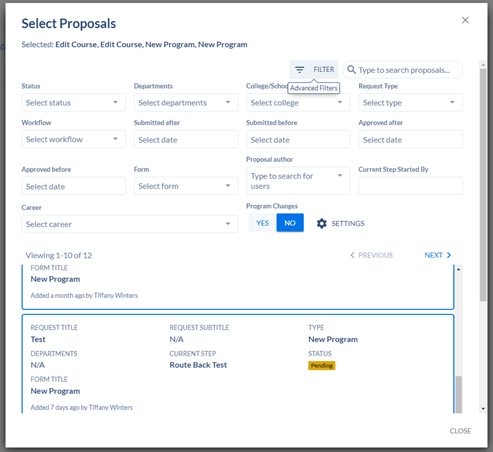Click the search magnifier icon
Viewport: 493px width, 452px height.
coord(351,70)
